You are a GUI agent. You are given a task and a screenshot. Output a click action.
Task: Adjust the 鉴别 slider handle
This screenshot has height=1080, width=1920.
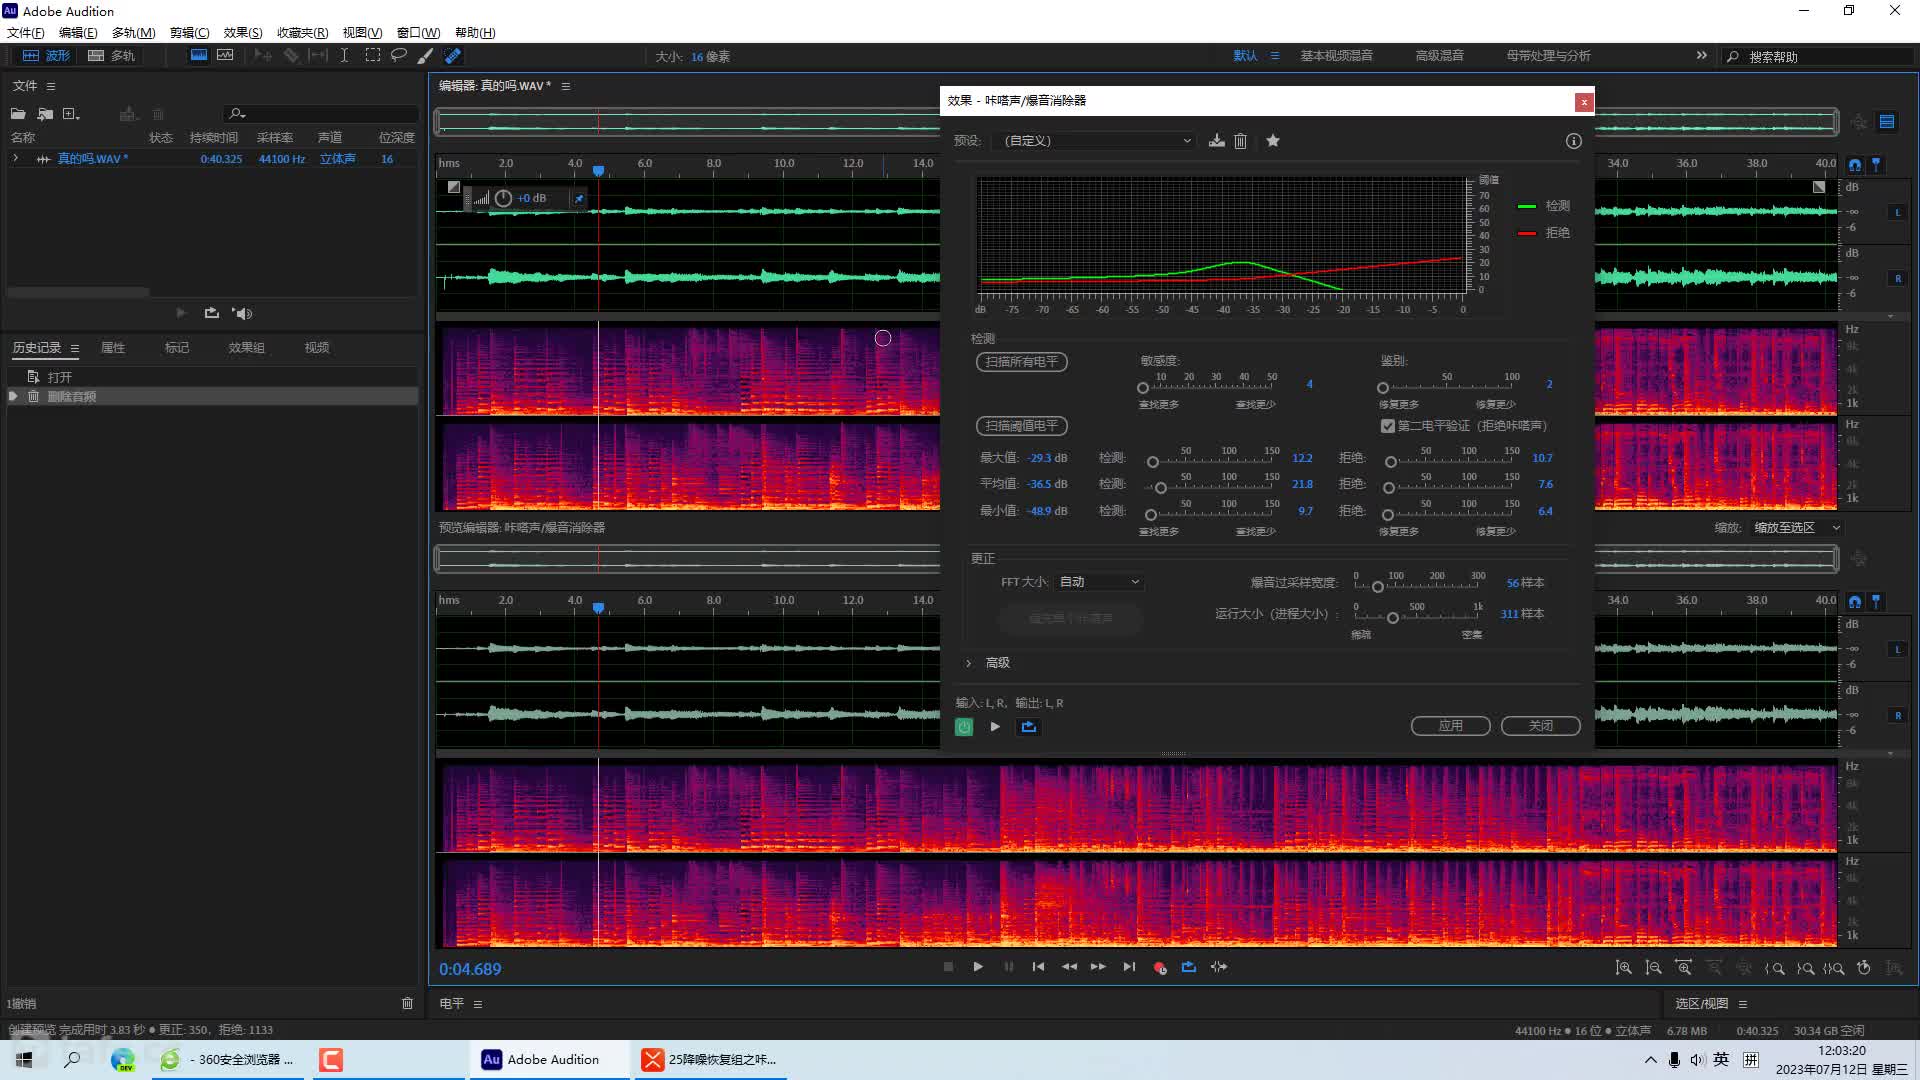pyautogui.click(x=1383, y=388)
